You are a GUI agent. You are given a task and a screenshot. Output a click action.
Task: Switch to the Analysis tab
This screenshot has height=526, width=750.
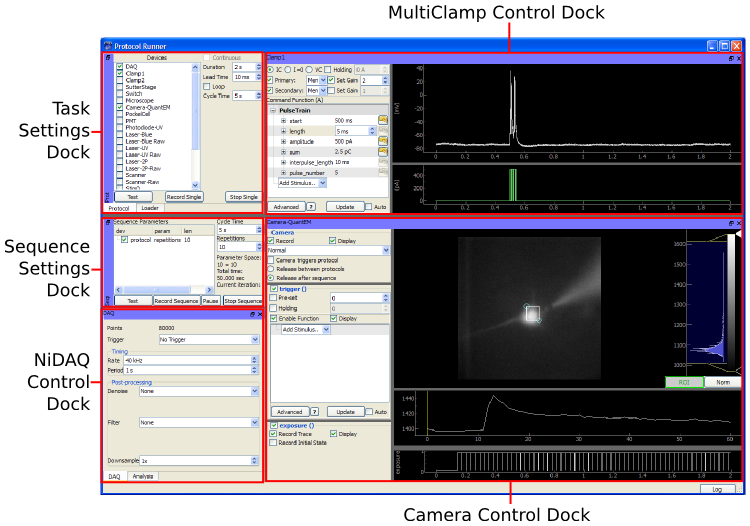click(x=143, y=476)
